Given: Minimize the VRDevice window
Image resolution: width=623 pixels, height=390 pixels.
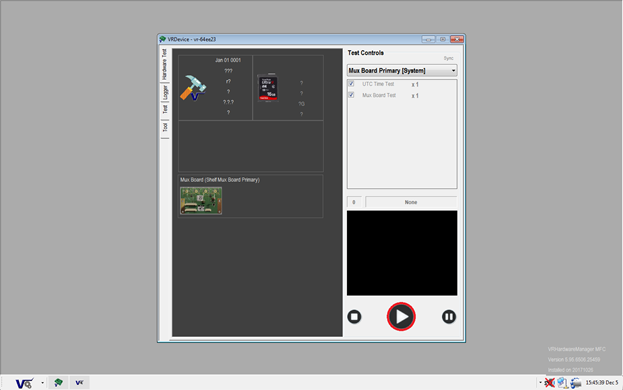Looking at the screenshot, I should pyautogui.click(x=428, y=39).
